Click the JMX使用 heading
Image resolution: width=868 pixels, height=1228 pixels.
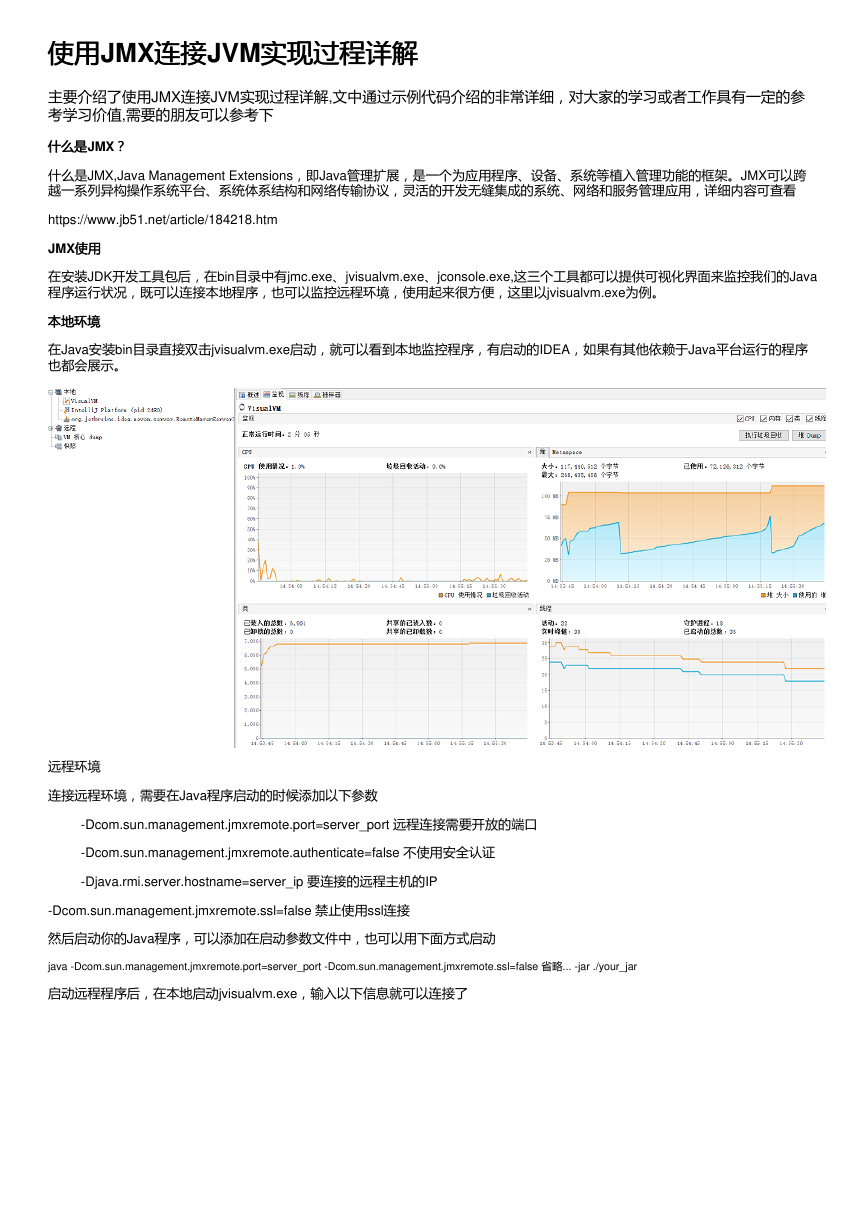(74, 248)
